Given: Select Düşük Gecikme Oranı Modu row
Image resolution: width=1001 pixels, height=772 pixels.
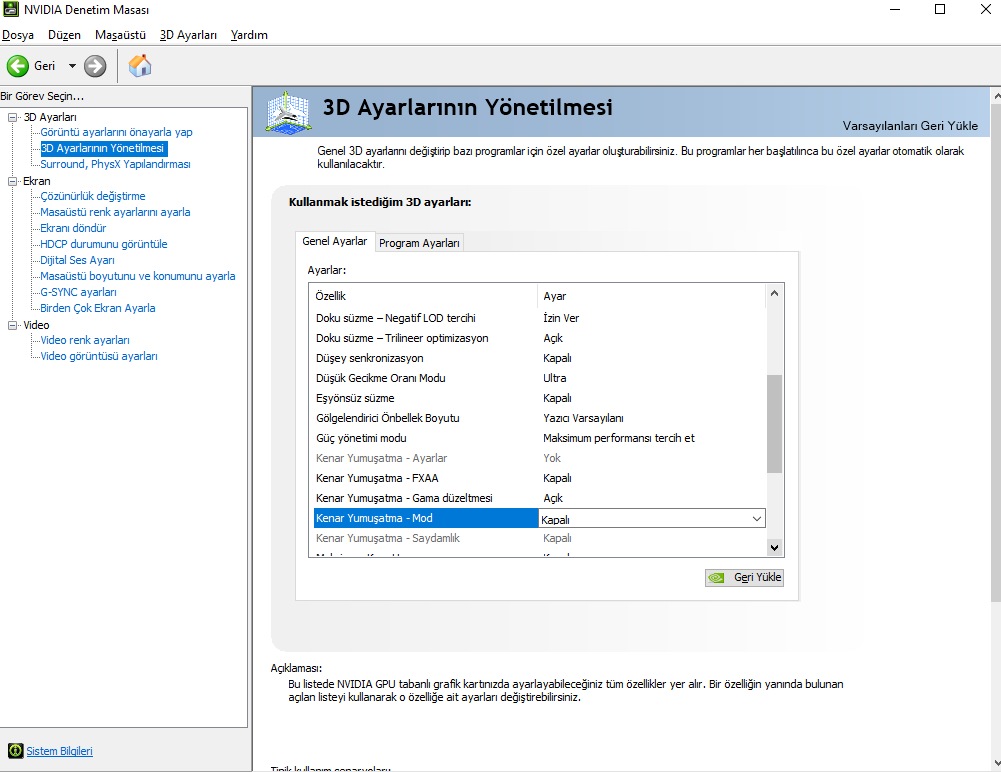Looking at the screenshot, I should click(539, 378).
